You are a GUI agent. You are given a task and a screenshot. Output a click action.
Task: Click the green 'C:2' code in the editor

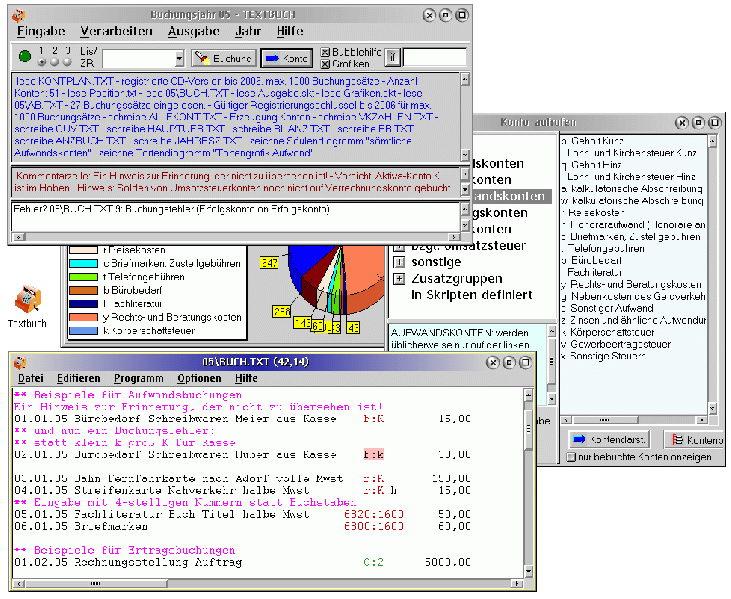pos(373,562)
